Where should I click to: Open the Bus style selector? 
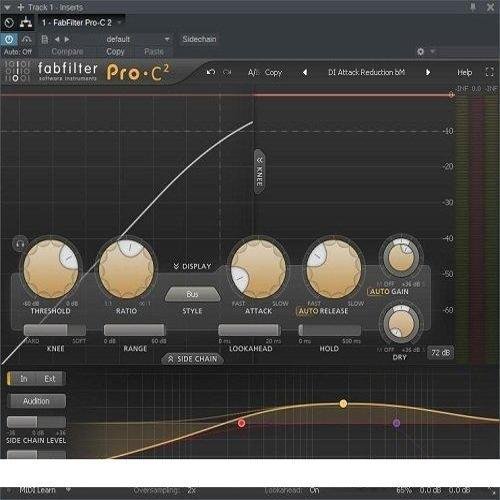(192, 294)
